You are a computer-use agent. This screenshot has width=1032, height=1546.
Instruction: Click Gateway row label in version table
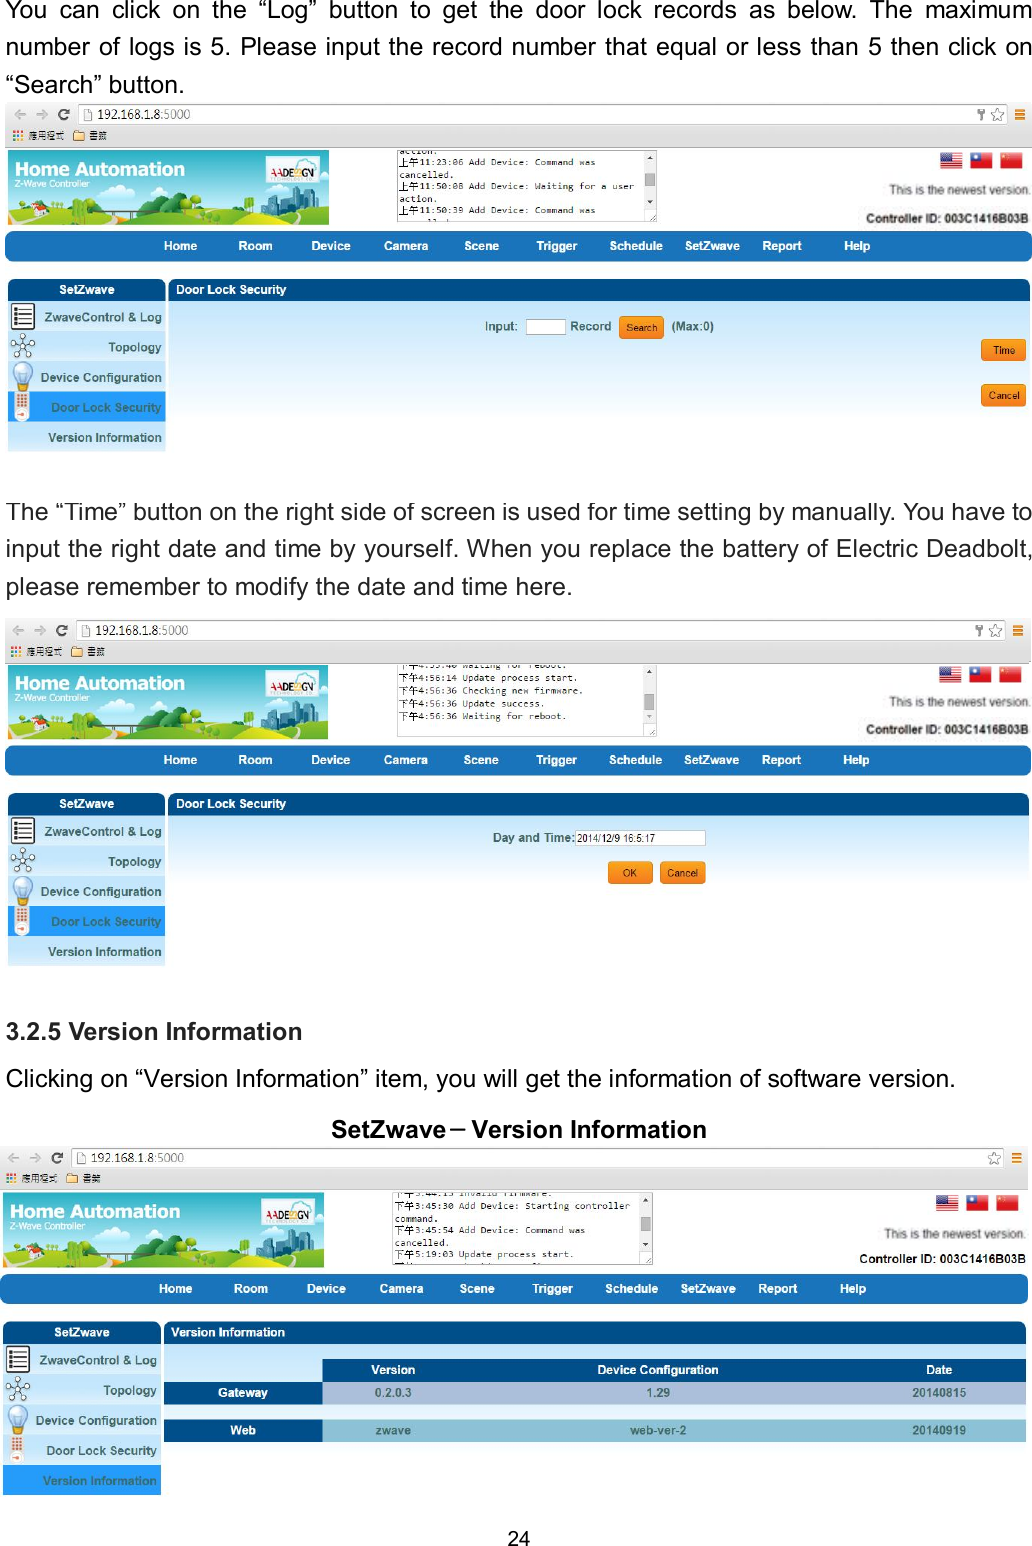[243, 1393]
